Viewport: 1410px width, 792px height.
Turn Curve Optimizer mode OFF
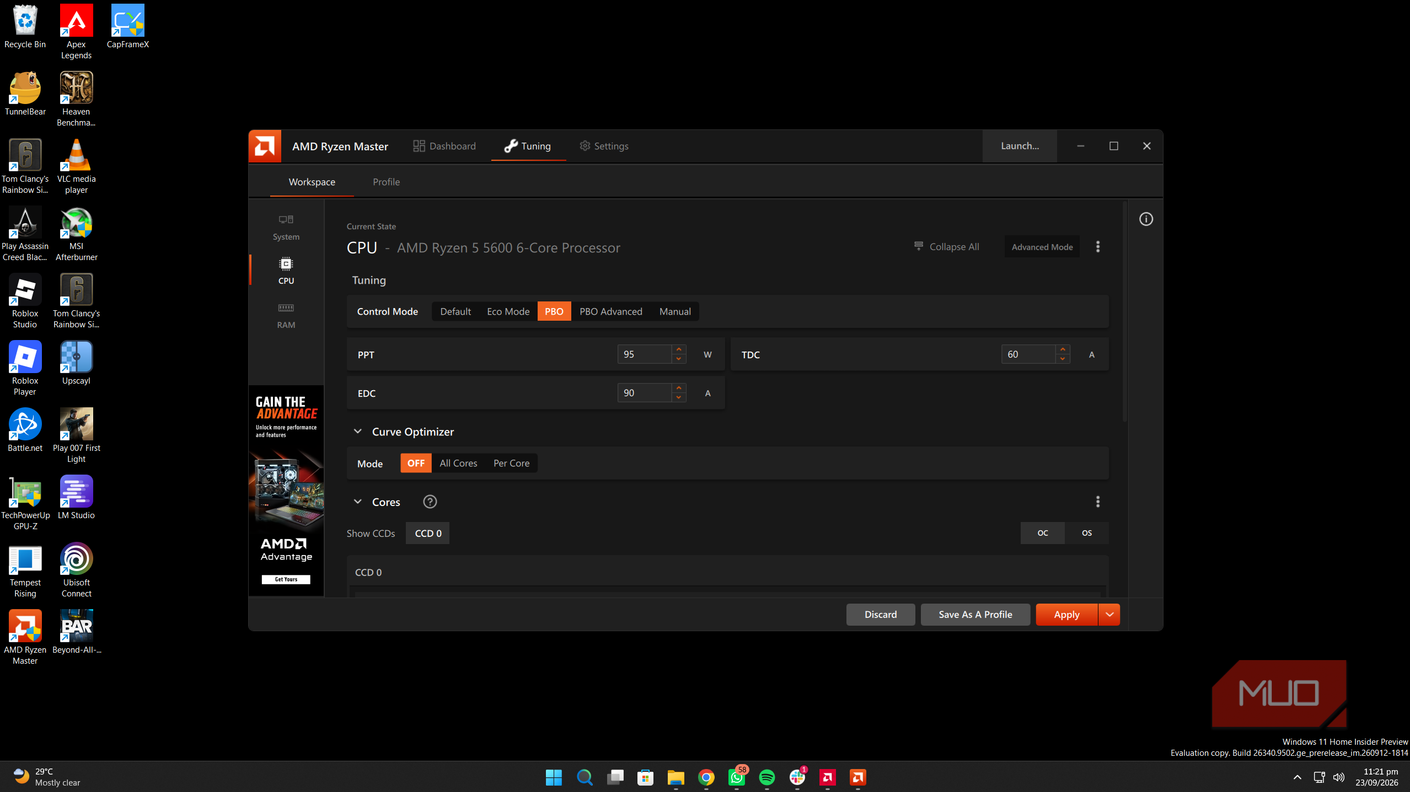416,463
